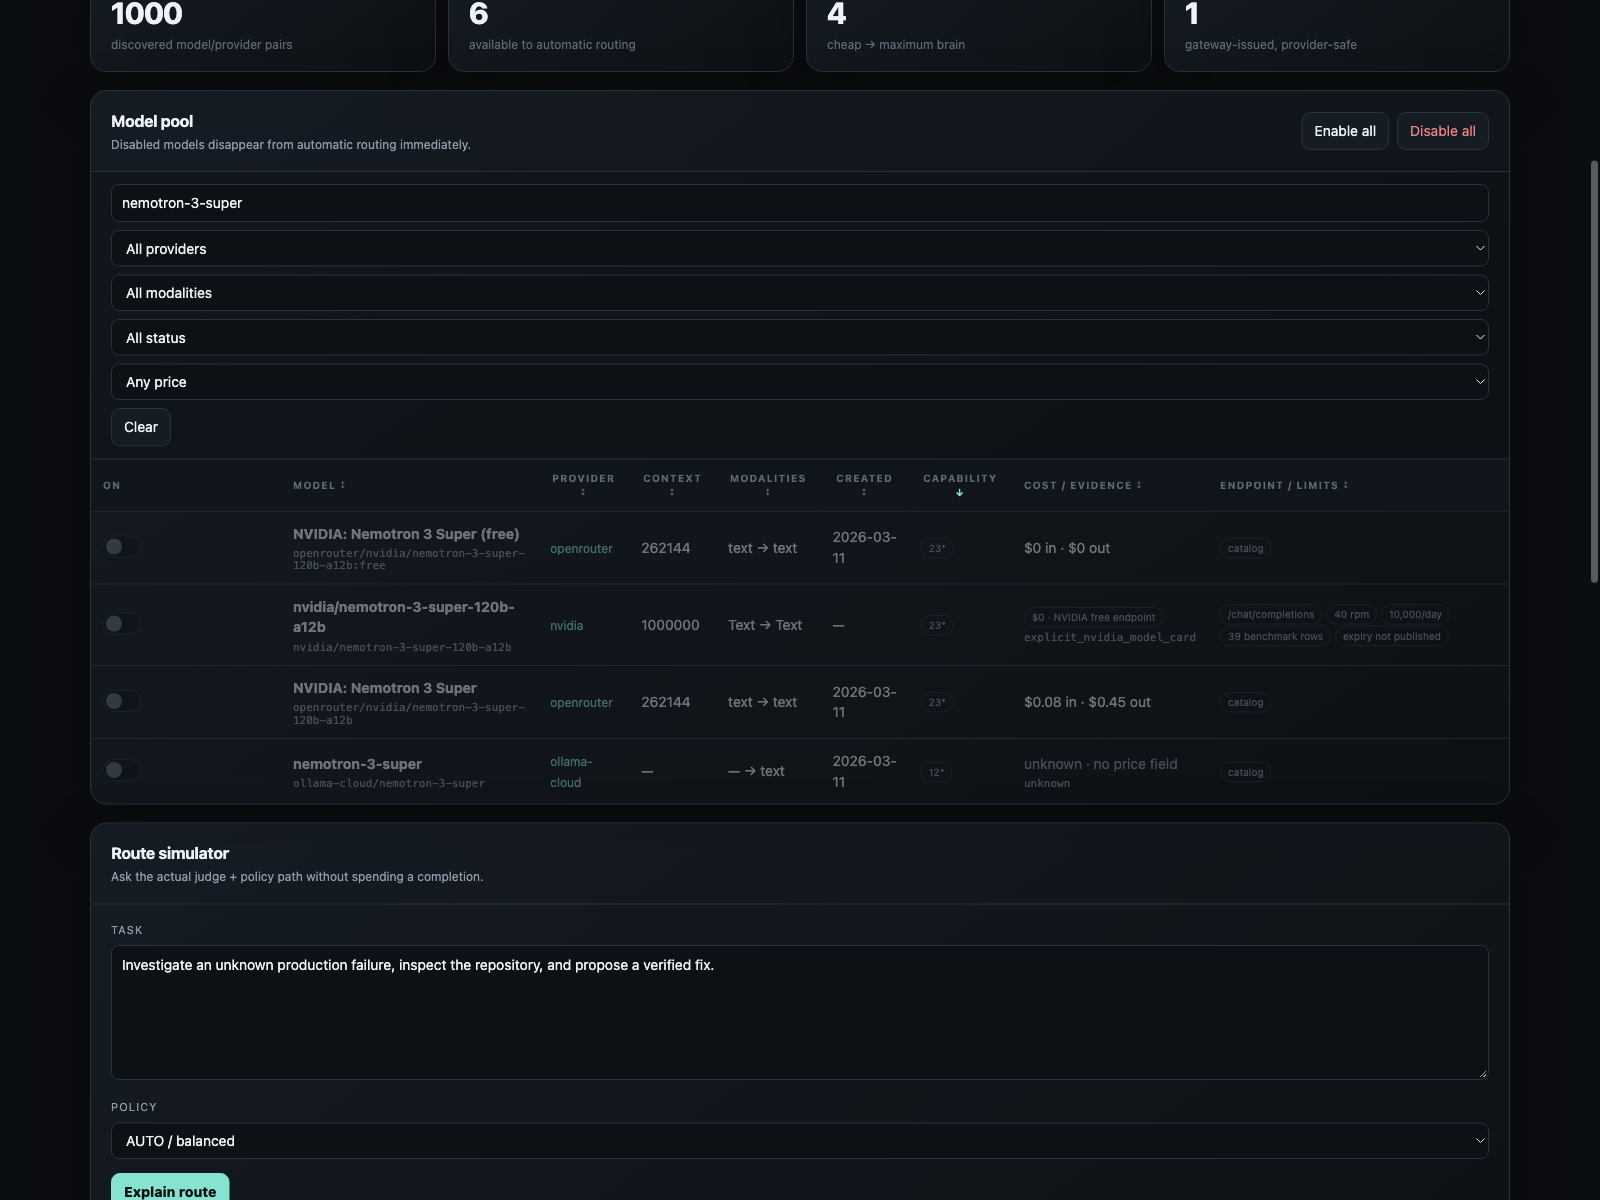Viewport: 1600px width, 1200px height.
Task: Open the AUTO / balanced policy dropdown
Action: click(x=799, y=1141)
